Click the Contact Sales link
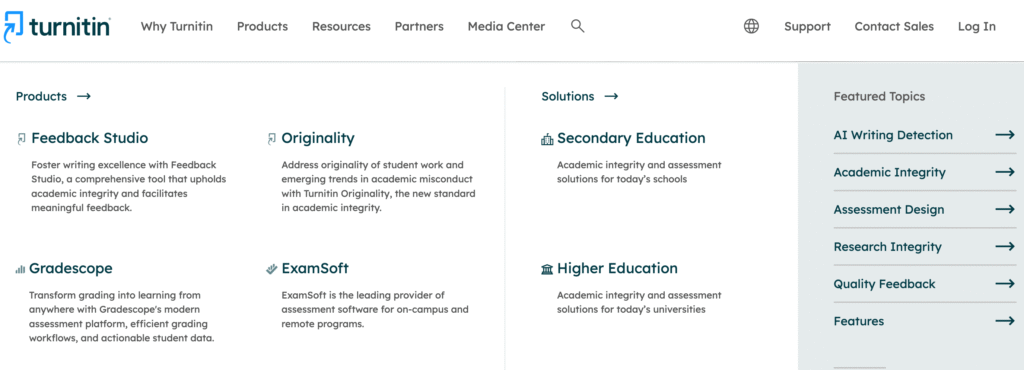Viewport: 1024px width, 370px height. [894, 26]
